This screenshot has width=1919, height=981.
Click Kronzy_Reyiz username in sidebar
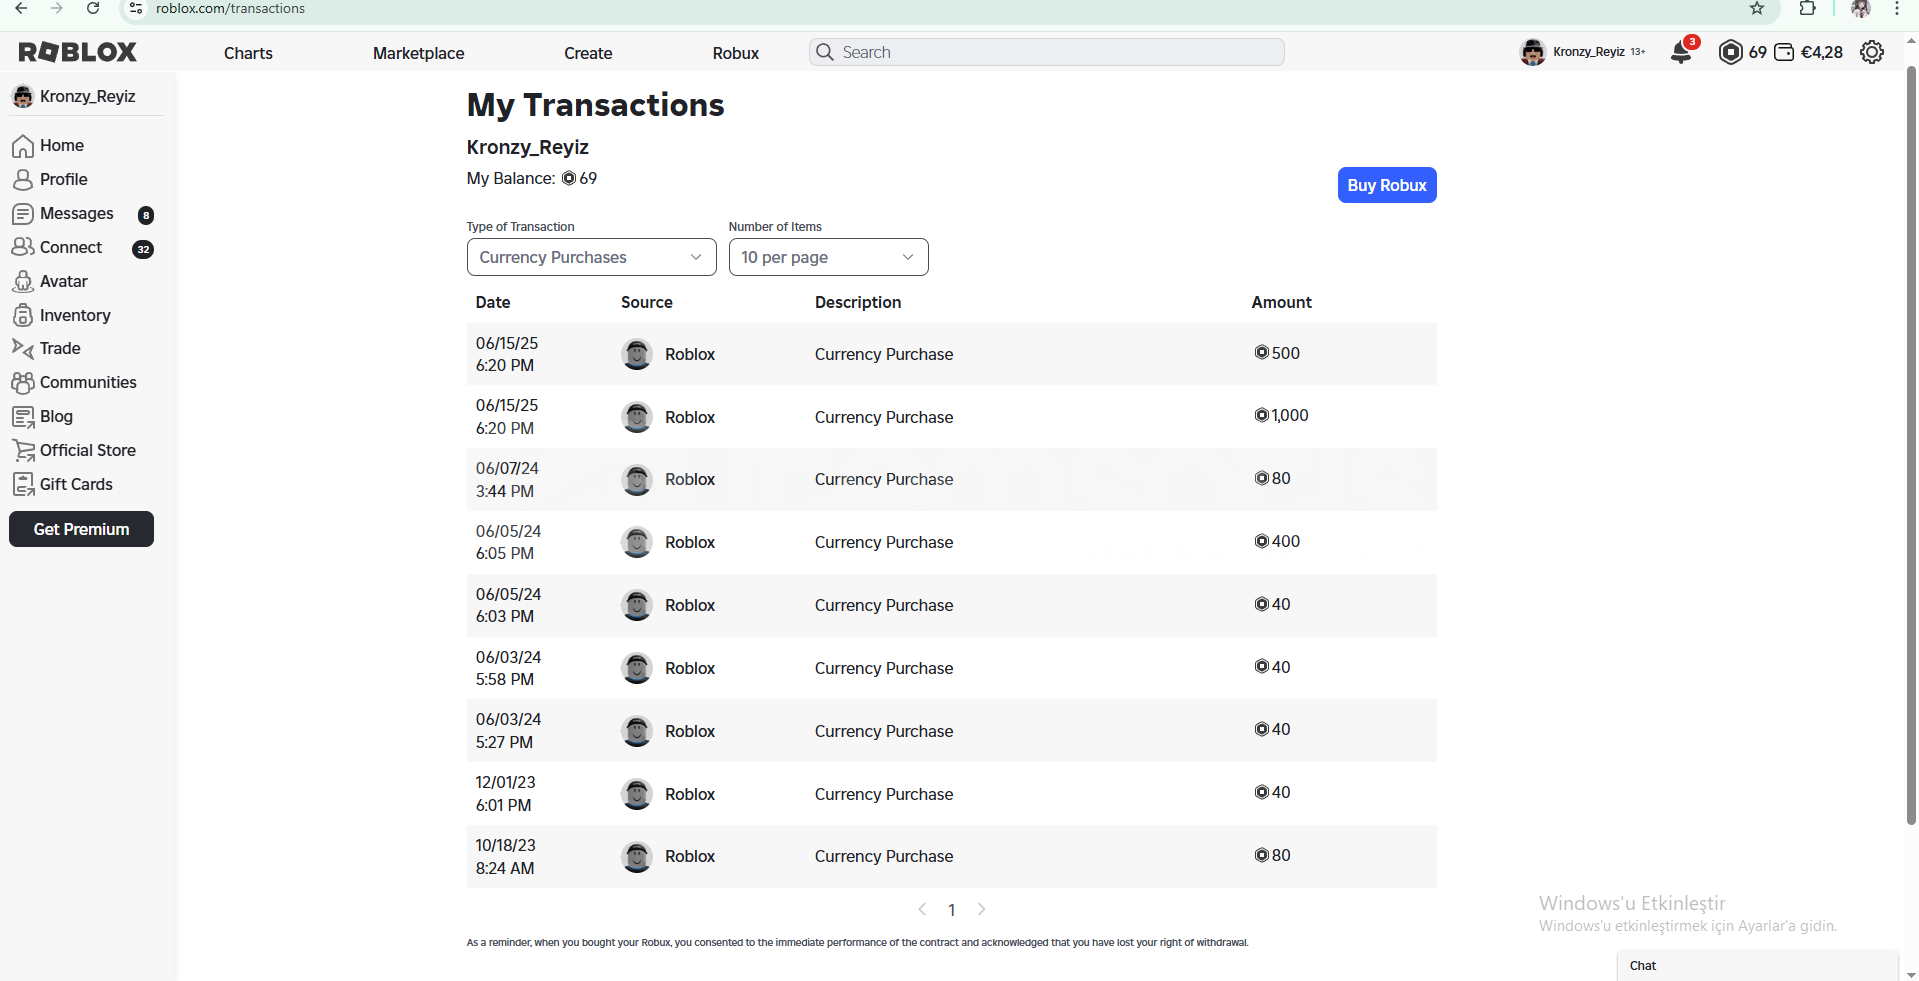click(x=88, y=97)
